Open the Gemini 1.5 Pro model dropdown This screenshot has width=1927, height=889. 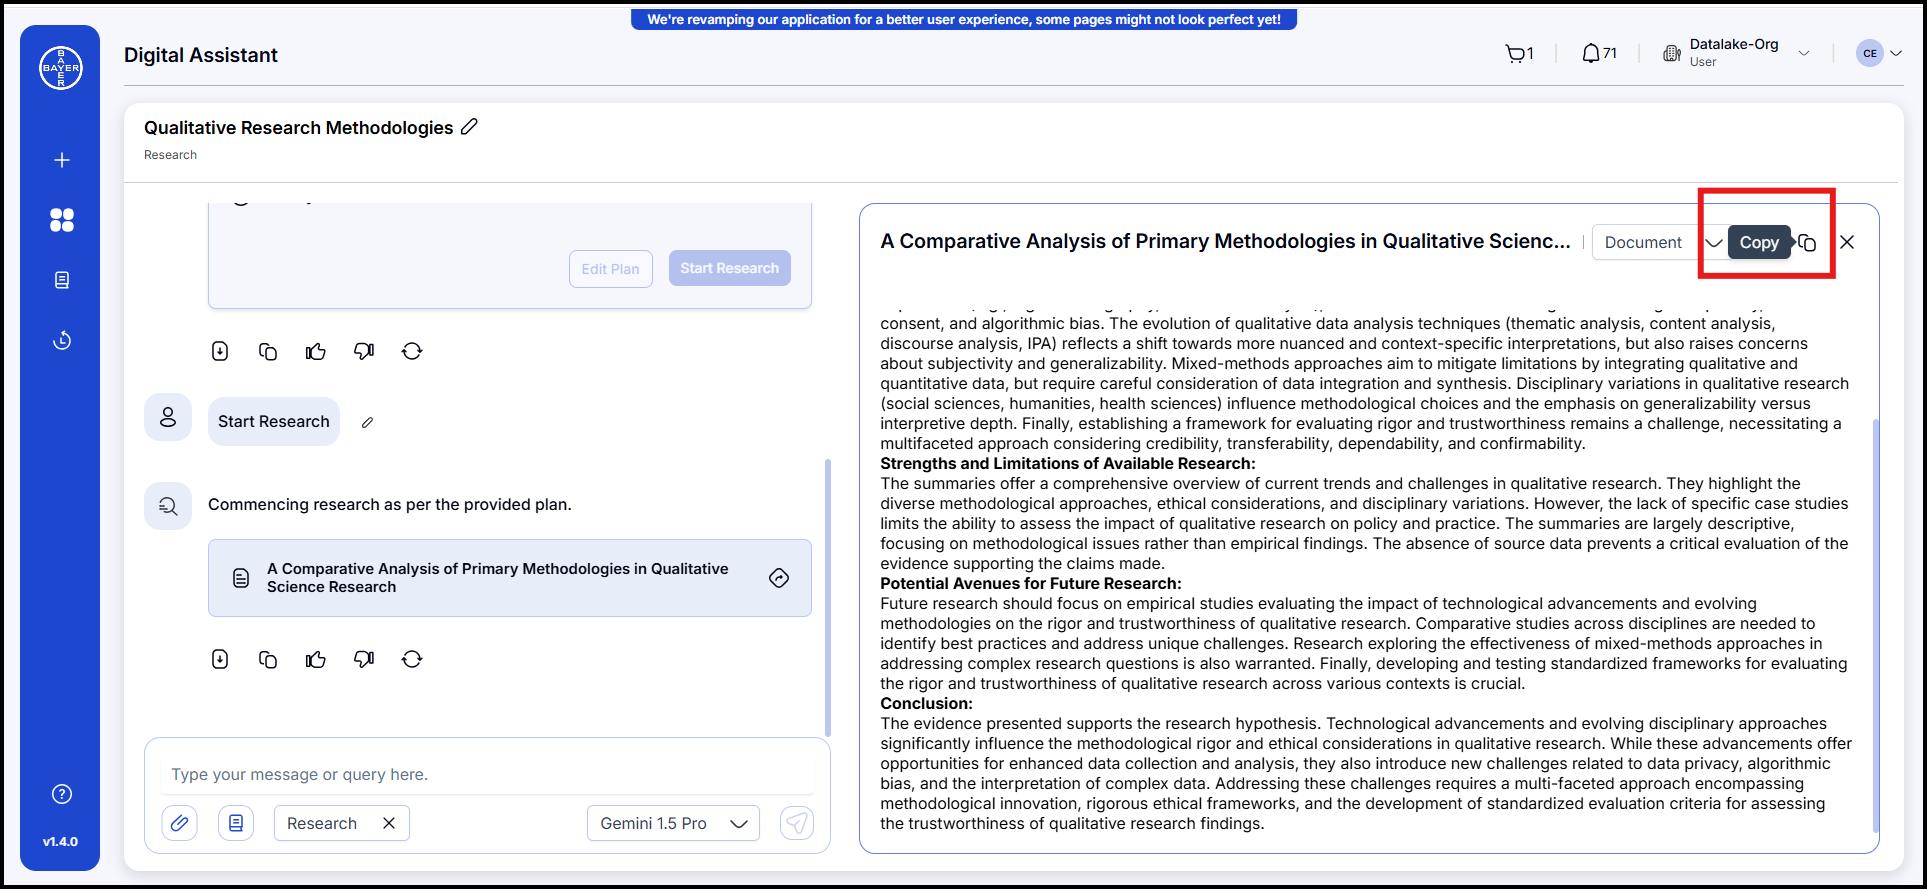[673, 823]
